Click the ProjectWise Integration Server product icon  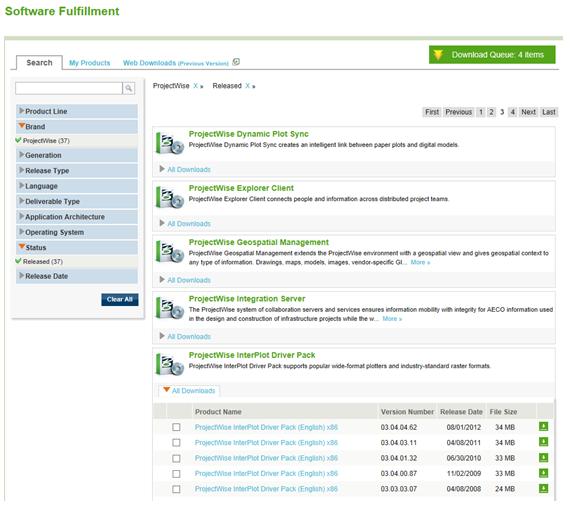pos(170,309)
